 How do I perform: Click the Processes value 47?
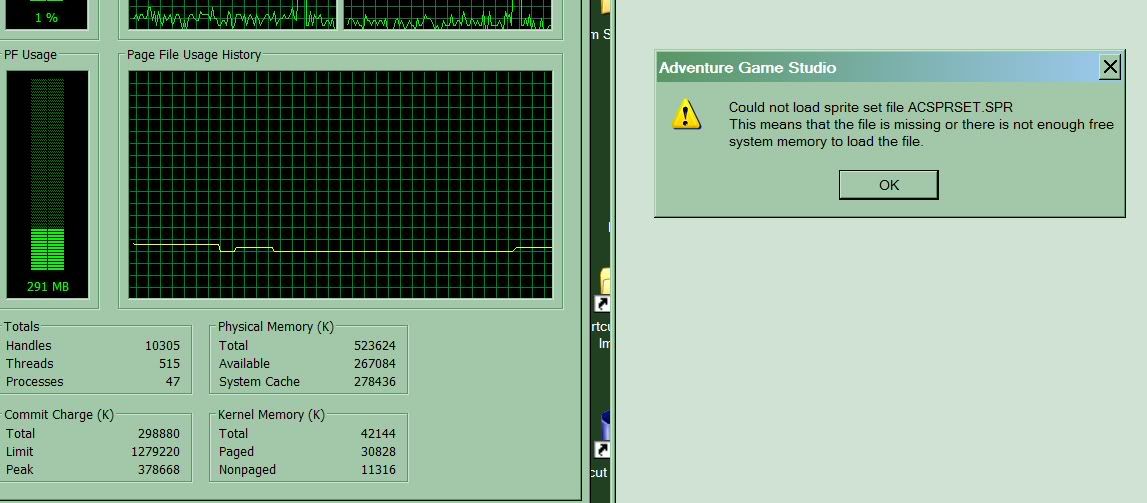(x=173, y=382)
